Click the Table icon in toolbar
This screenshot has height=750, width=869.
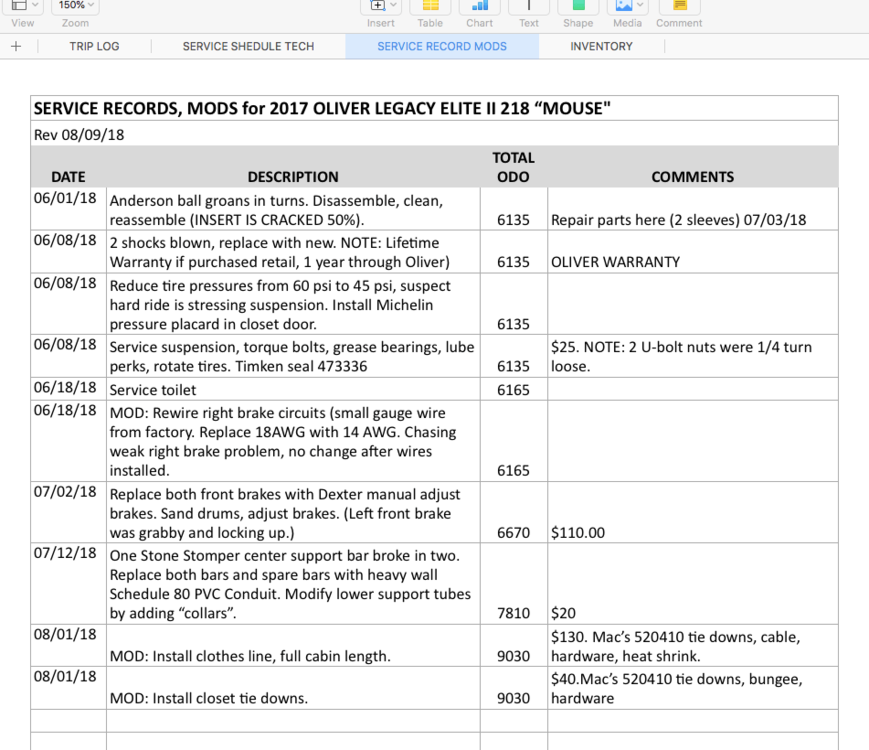[x=430, y=7]
